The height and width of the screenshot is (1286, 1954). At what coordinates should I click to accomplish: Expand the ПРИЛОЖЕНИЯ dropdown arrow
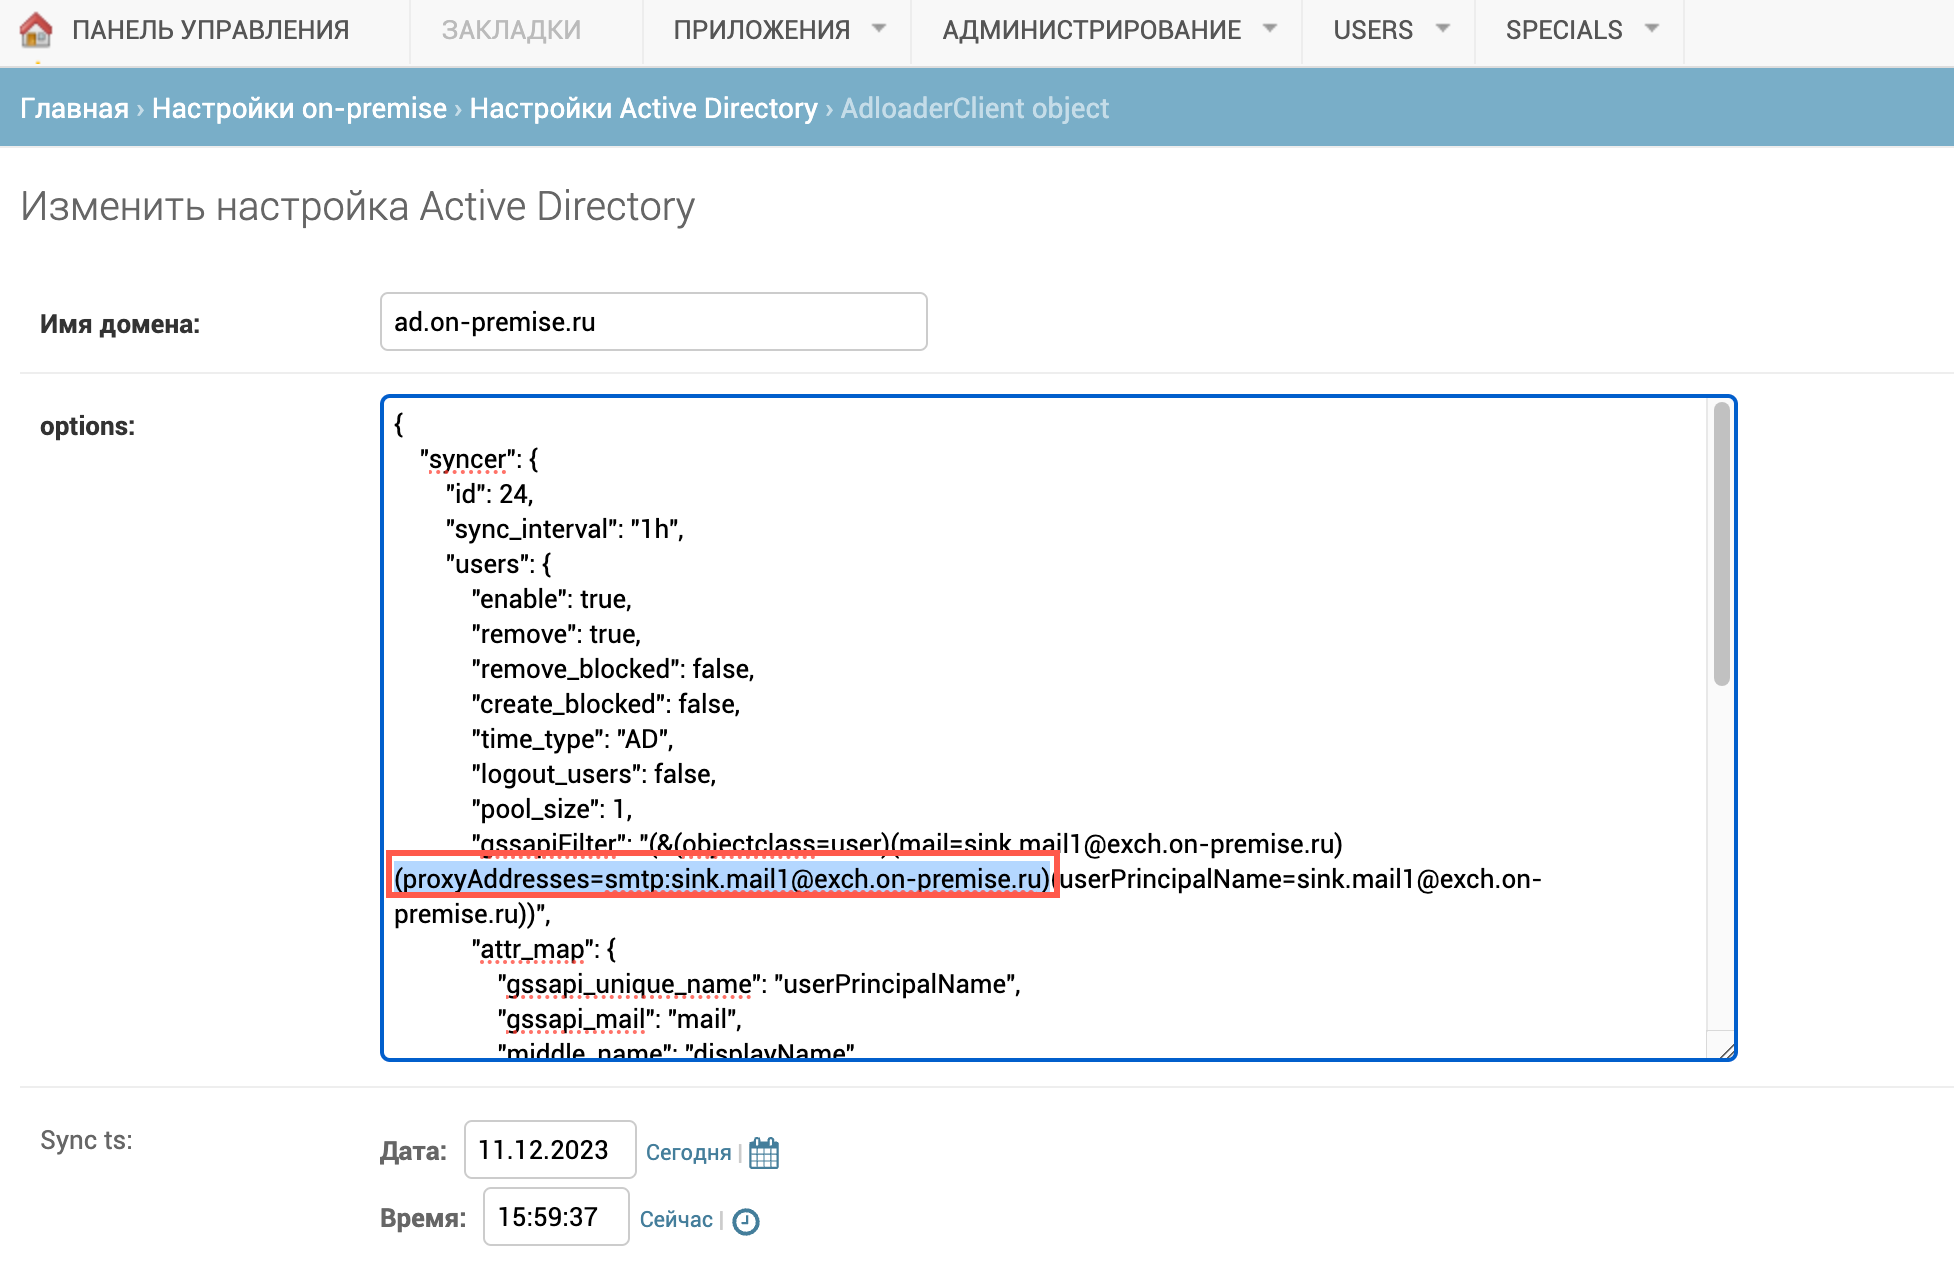[879, 29]
